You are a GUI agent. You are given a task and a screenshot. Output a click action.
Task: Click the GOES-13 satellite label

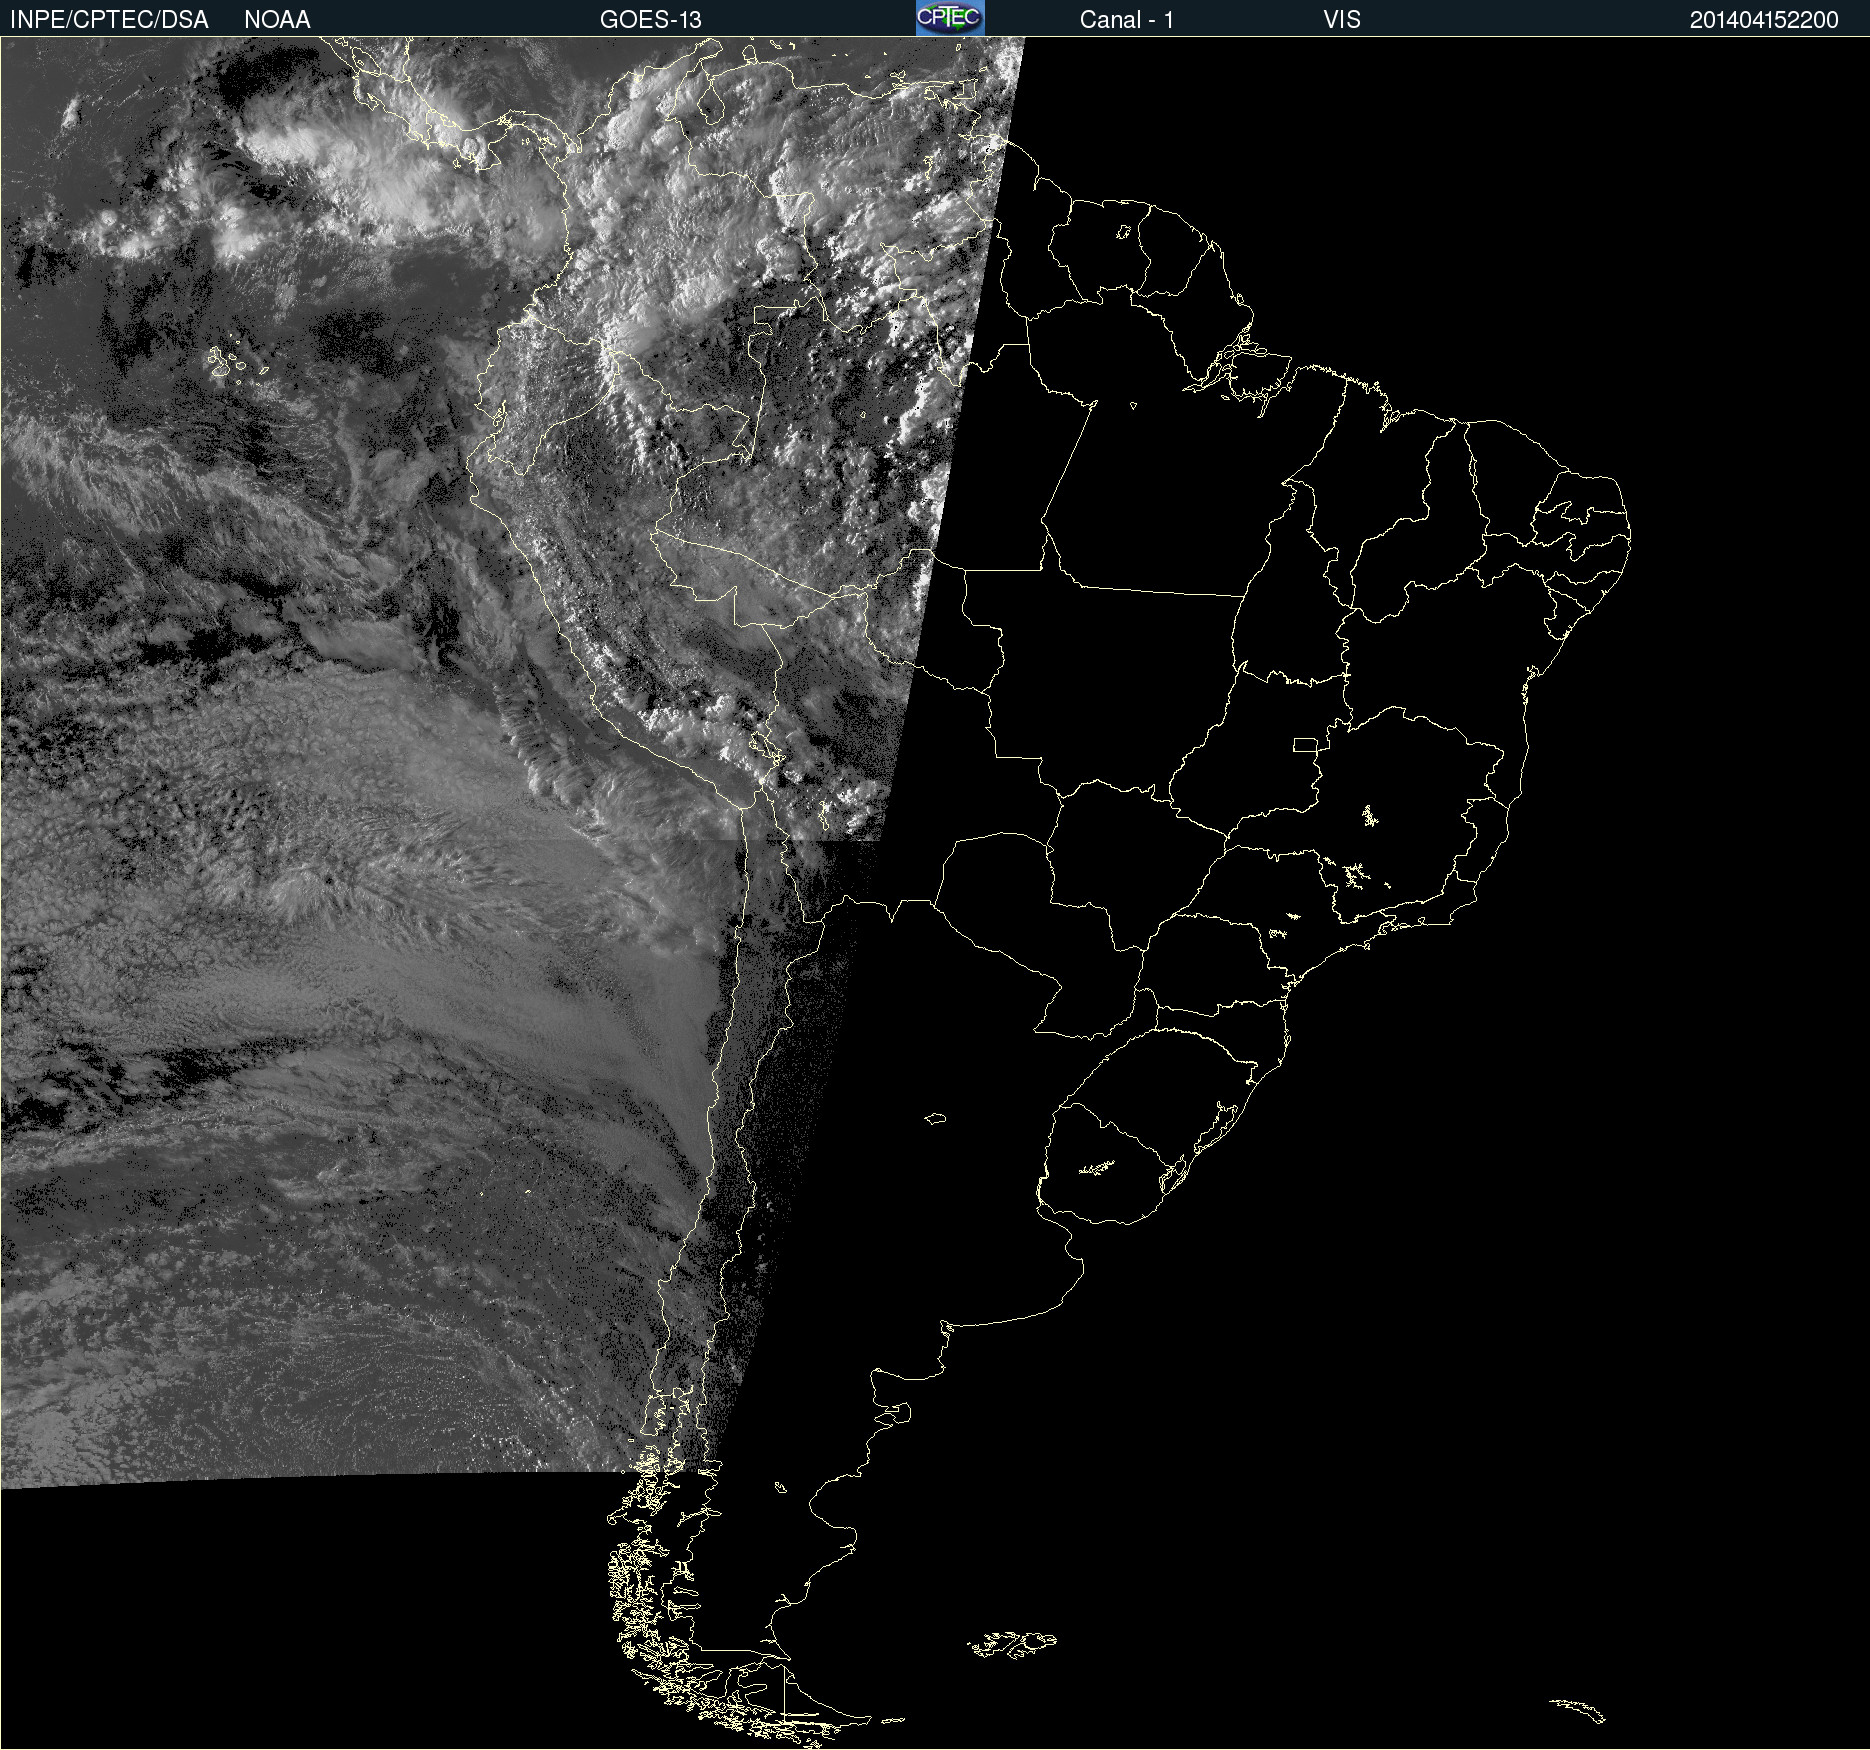(650, 20)
